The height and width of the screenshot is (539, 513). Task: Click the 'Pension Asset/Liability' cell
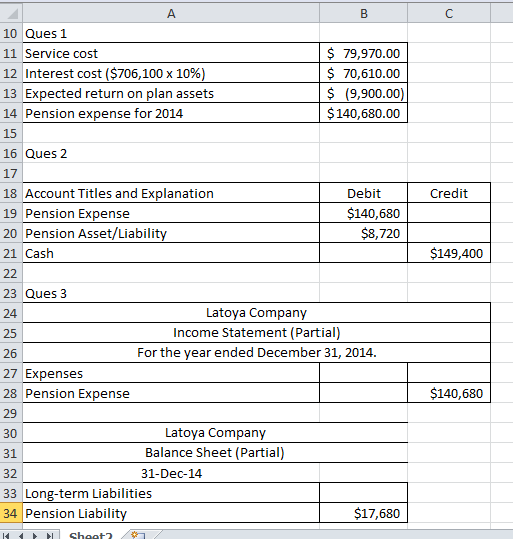click(171, 233)
